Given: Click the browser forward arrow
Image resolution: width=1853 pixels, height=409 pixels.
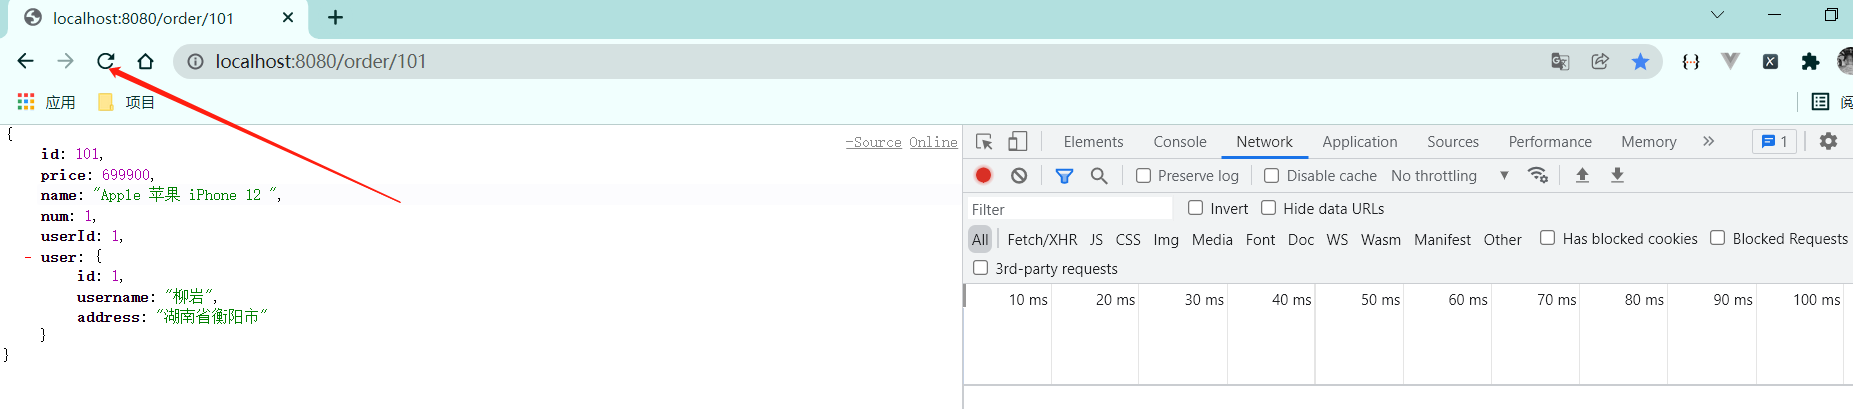Looking at the screenshot, I should click(66, 61).
